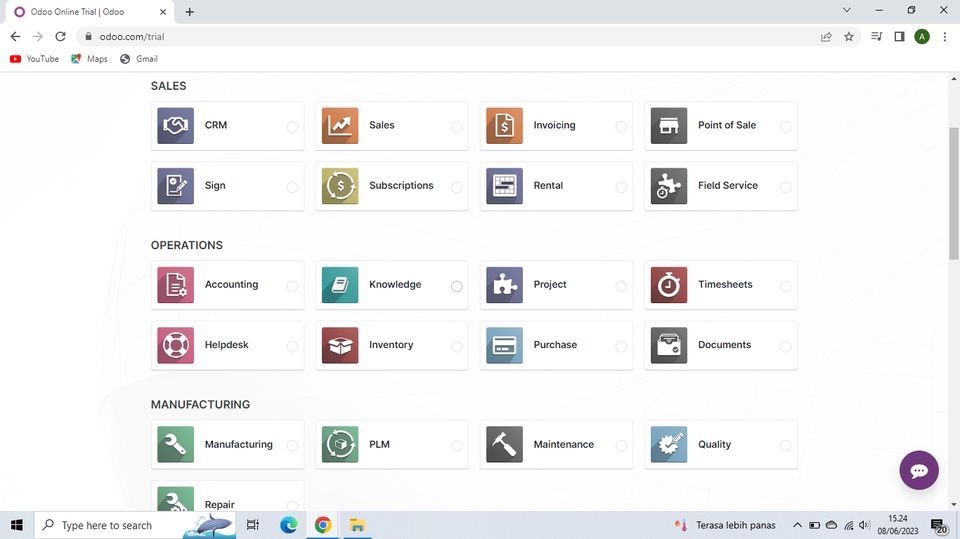Click the CRM handshake icon
This screenshot has height=539, width=960.
176,126
